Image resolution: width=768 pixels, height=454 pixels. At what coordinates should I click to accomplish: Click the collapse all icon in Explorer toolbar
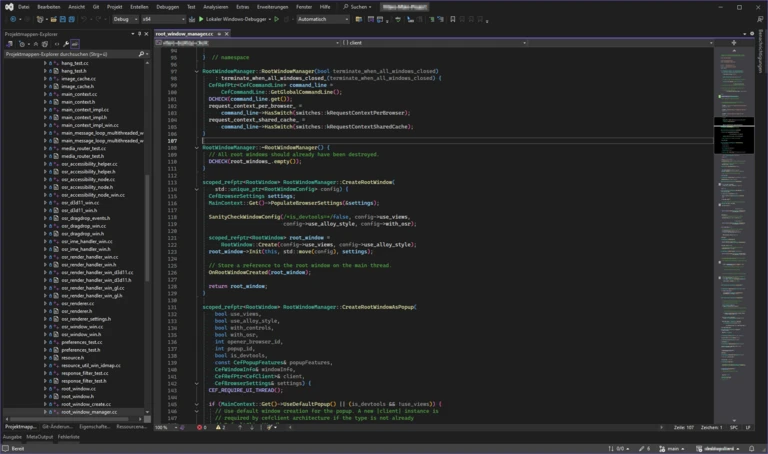[36, 44]
